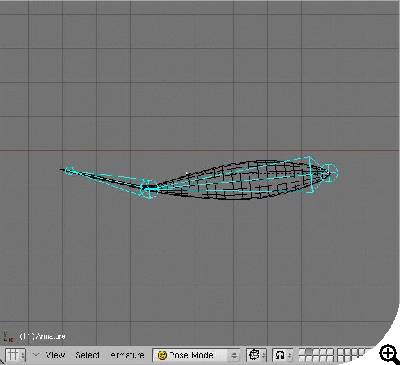Click the pivot point icon

(x=279, y=355)
